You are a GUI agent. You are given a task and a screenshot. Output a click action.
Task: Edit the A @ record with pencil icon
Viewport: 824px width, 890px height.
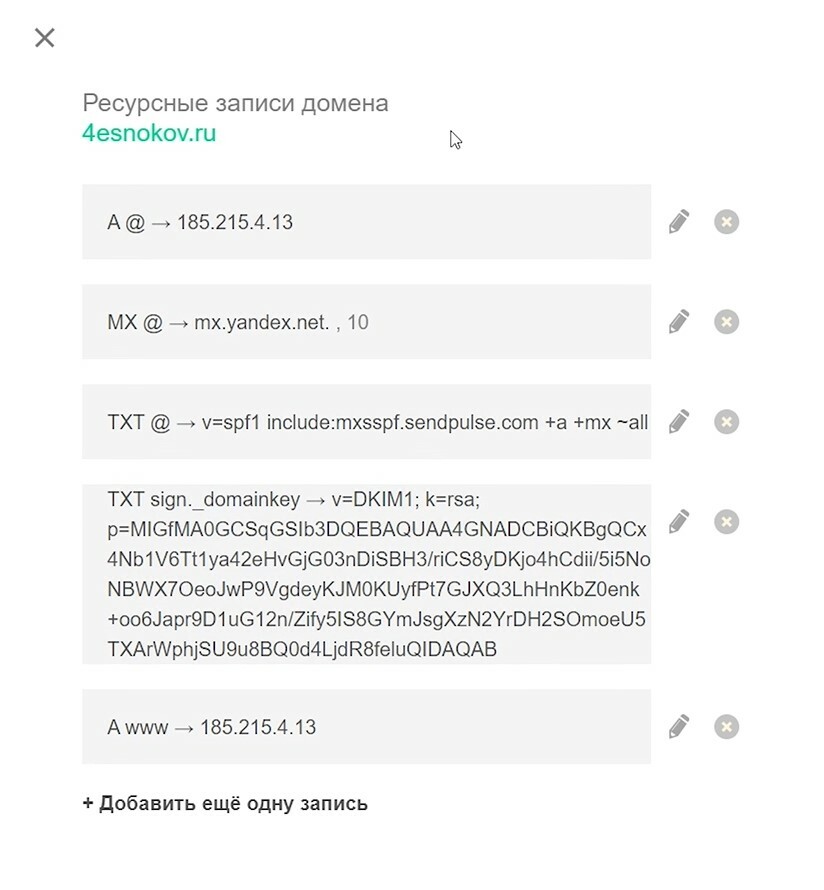coord(679,221)
